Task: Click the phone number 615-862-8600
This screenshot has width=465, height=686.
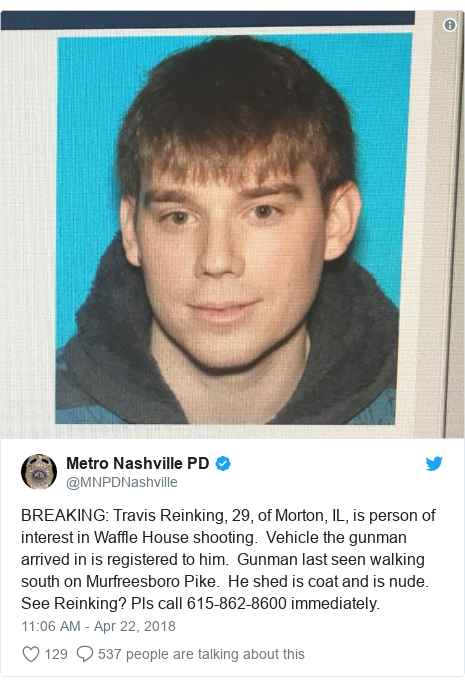Action: (x=237, y=604)
